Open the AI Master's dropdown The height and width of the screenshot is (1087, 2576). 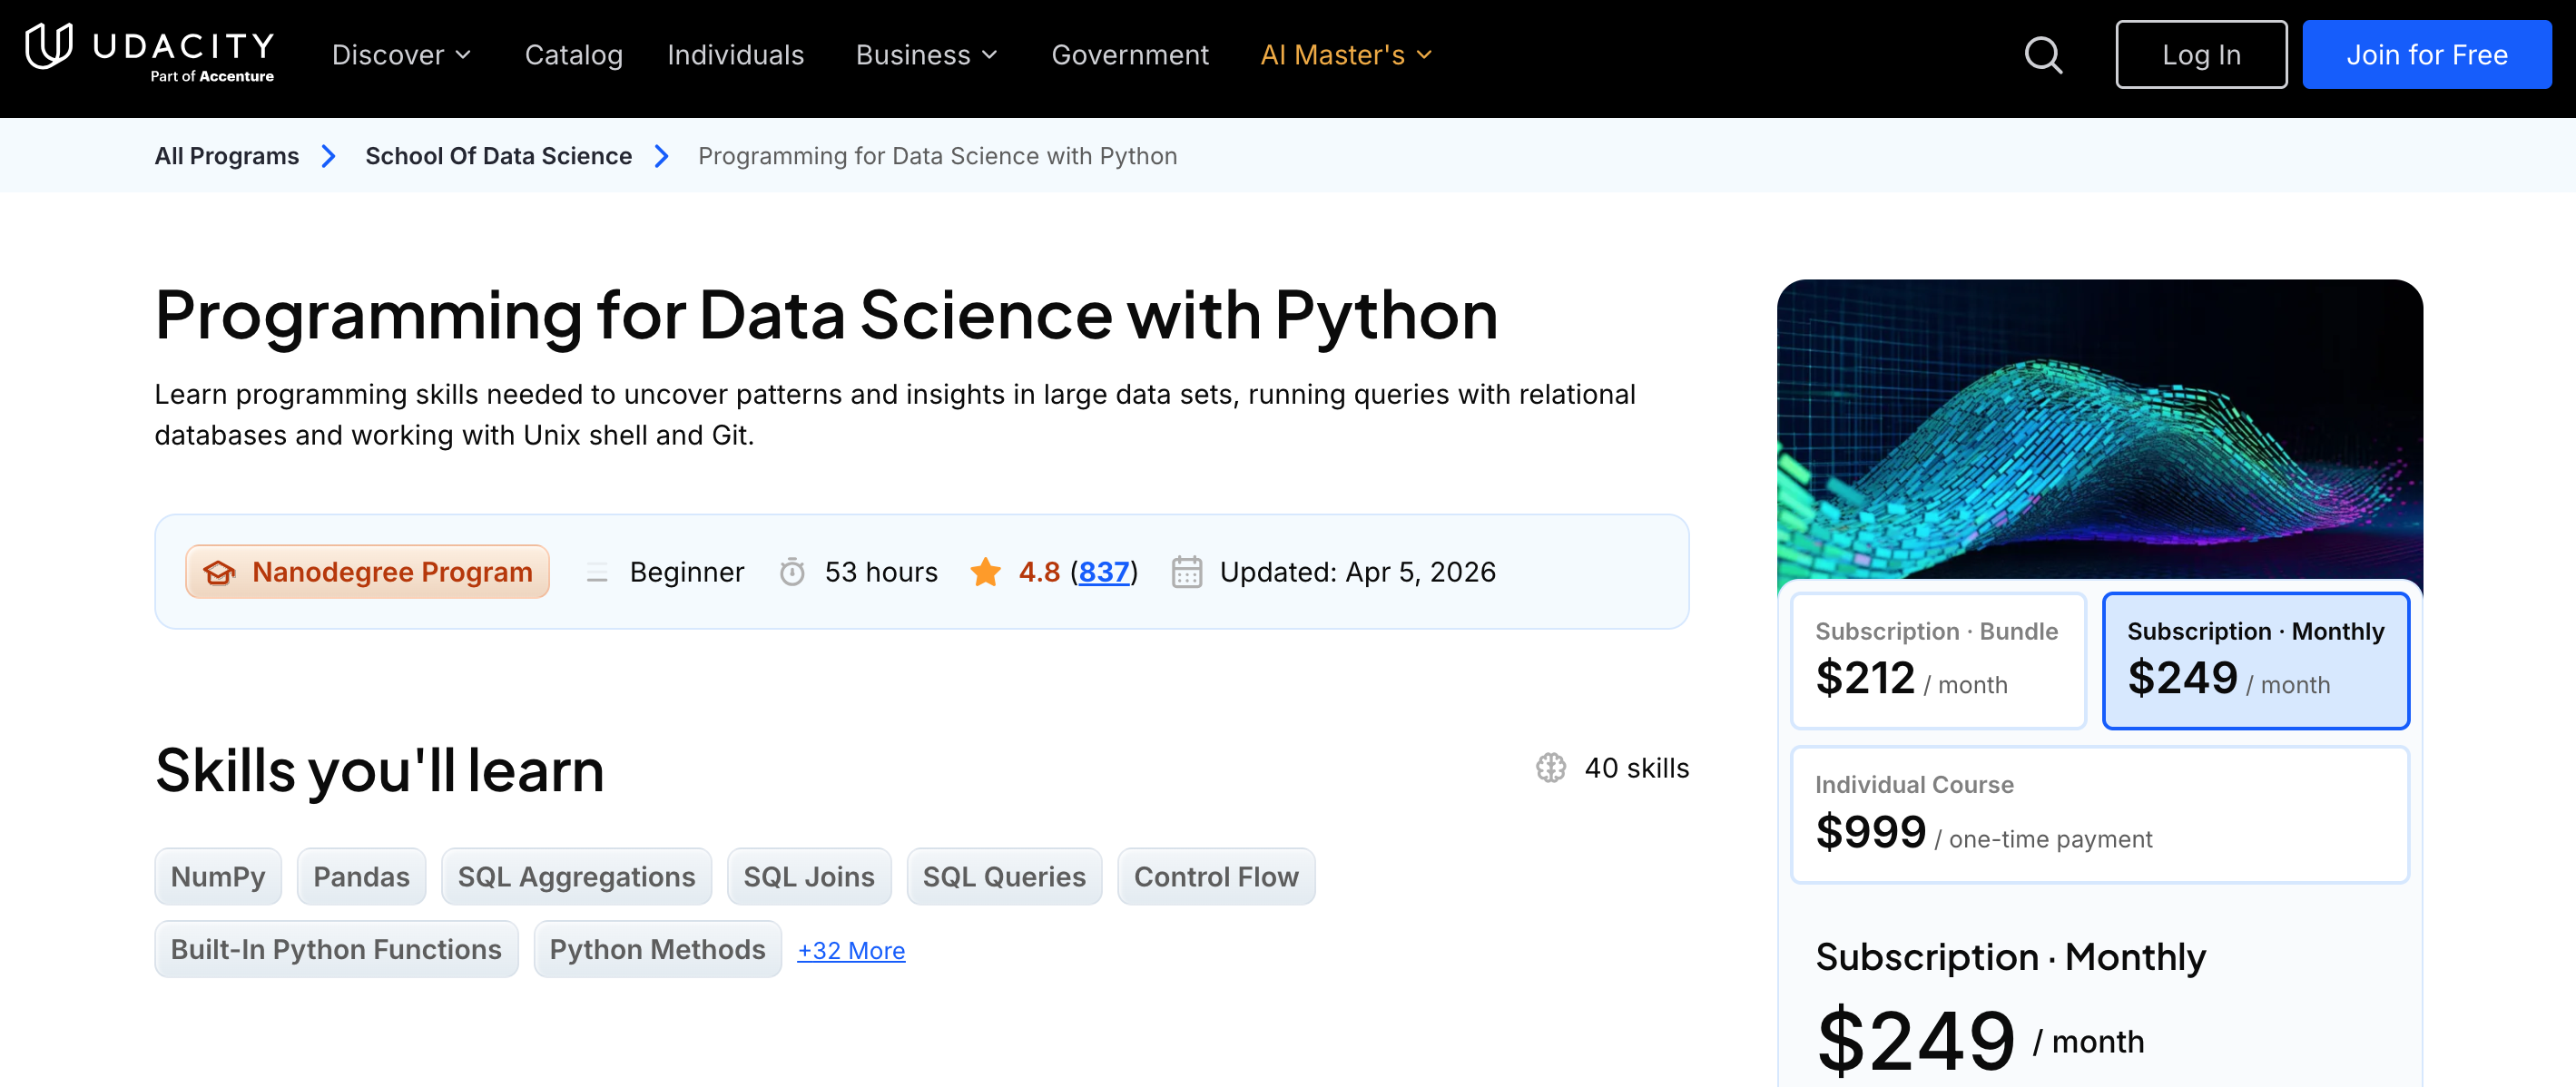(x=1345, y=55)
